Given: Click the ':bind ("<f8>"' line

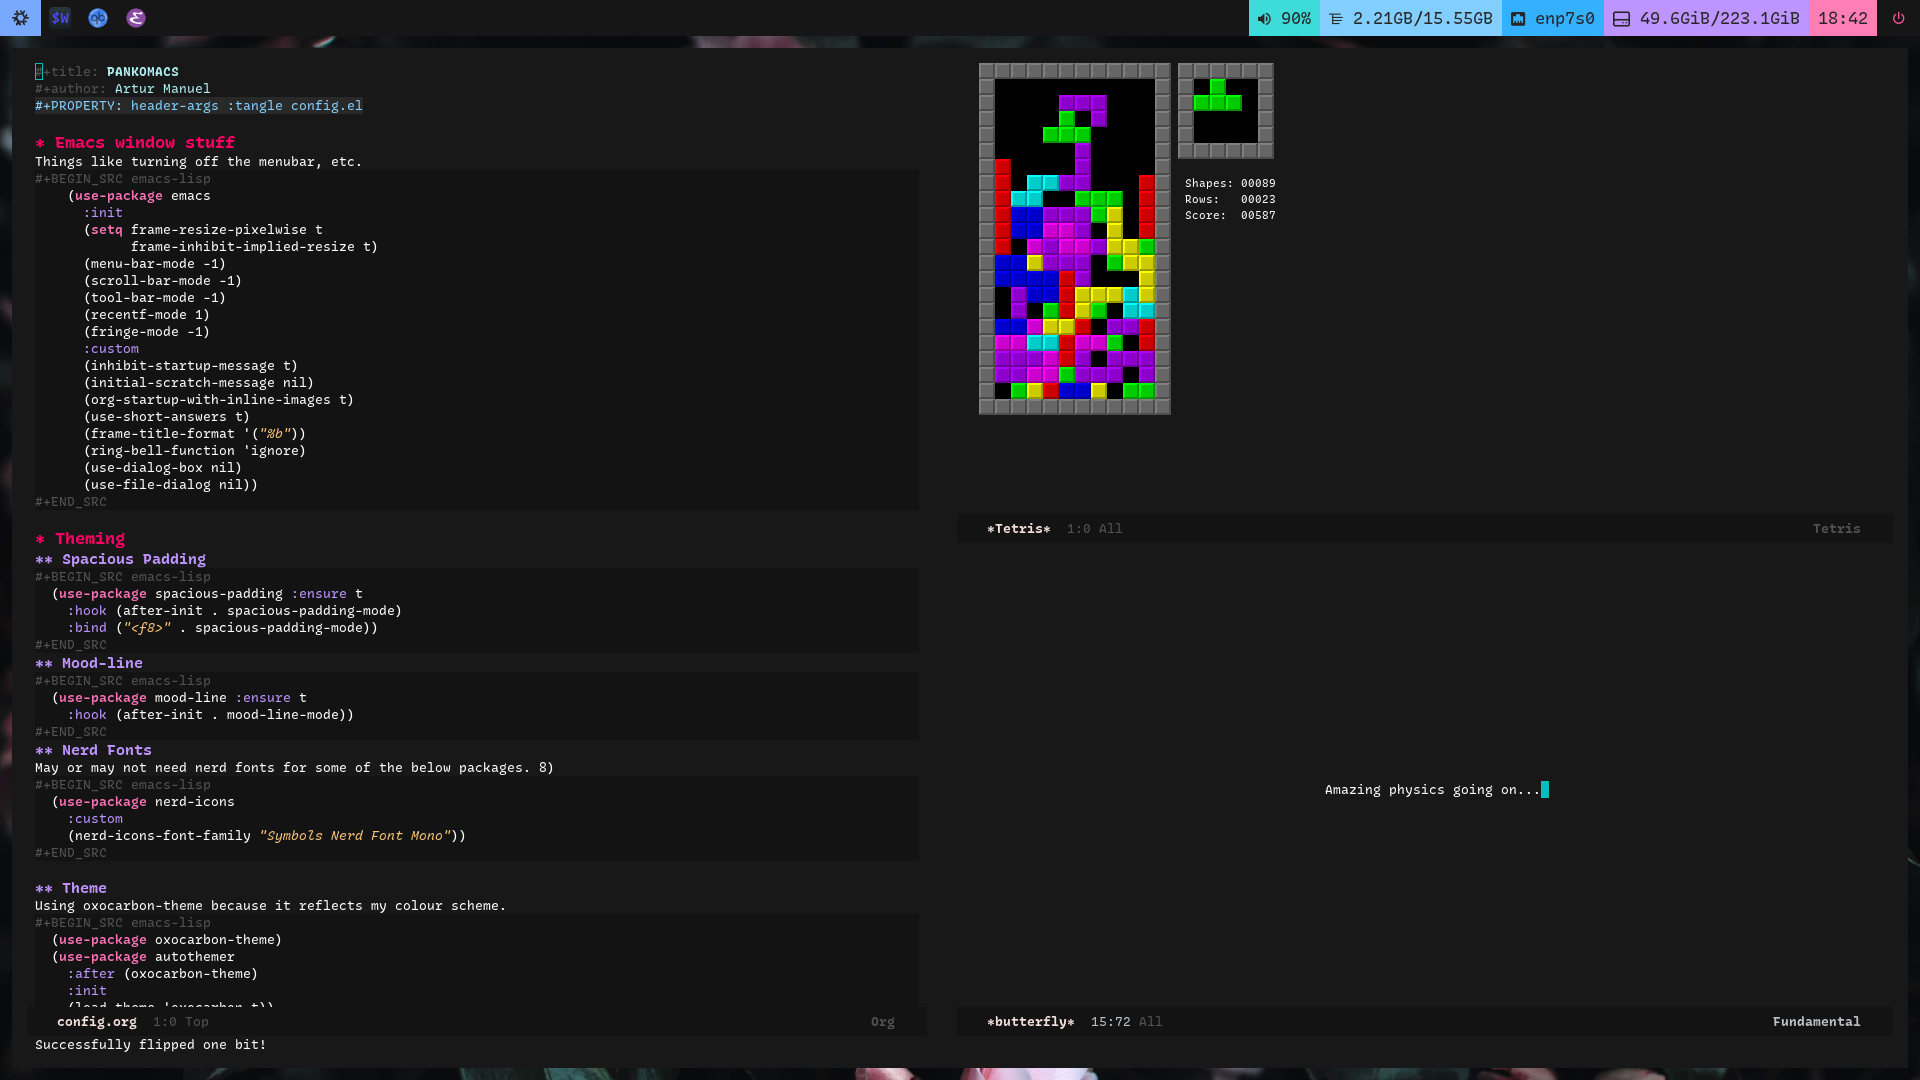Looking at the screenshot, I should click(x=223, y=628).
